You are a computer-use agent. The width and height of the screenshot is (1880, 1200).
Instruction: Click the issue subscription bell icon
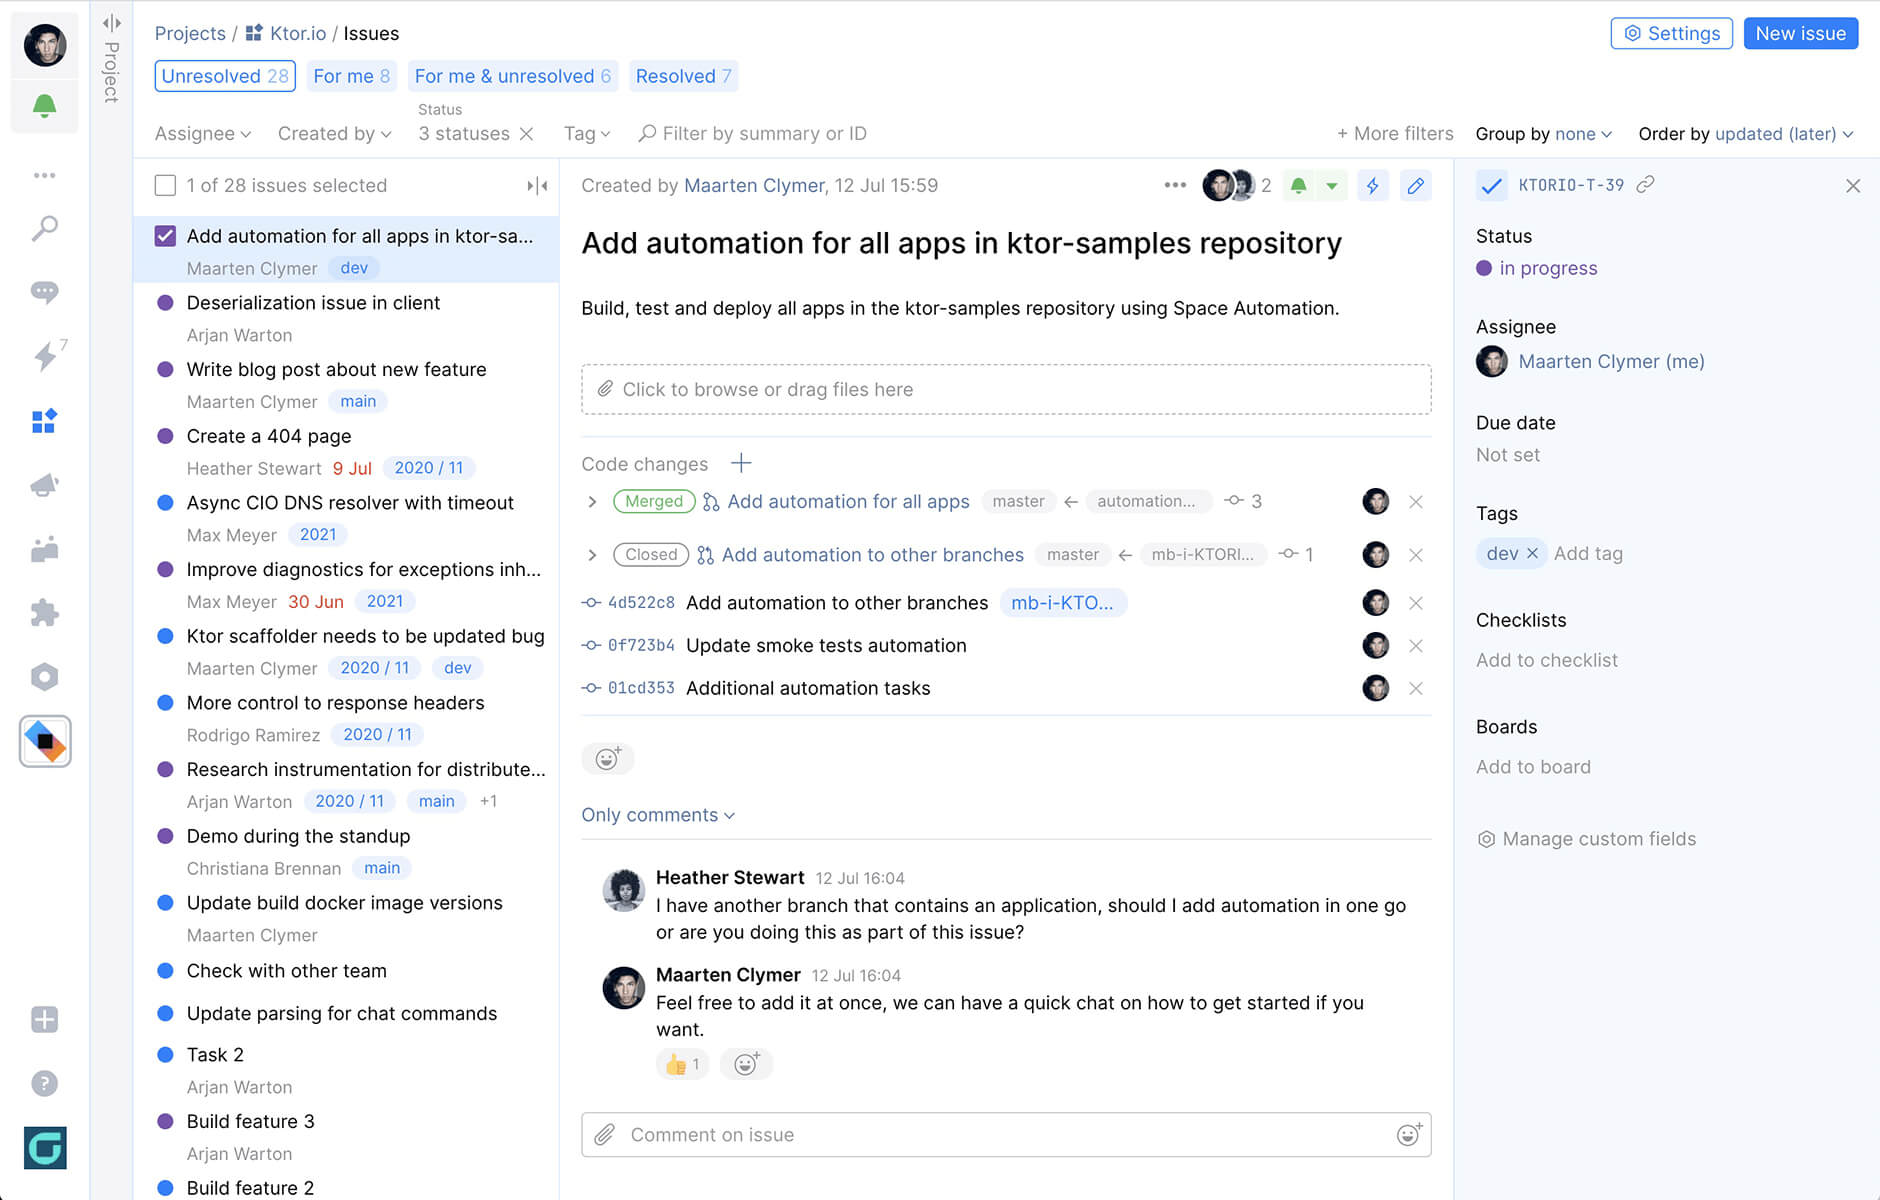click(1298, 185)
